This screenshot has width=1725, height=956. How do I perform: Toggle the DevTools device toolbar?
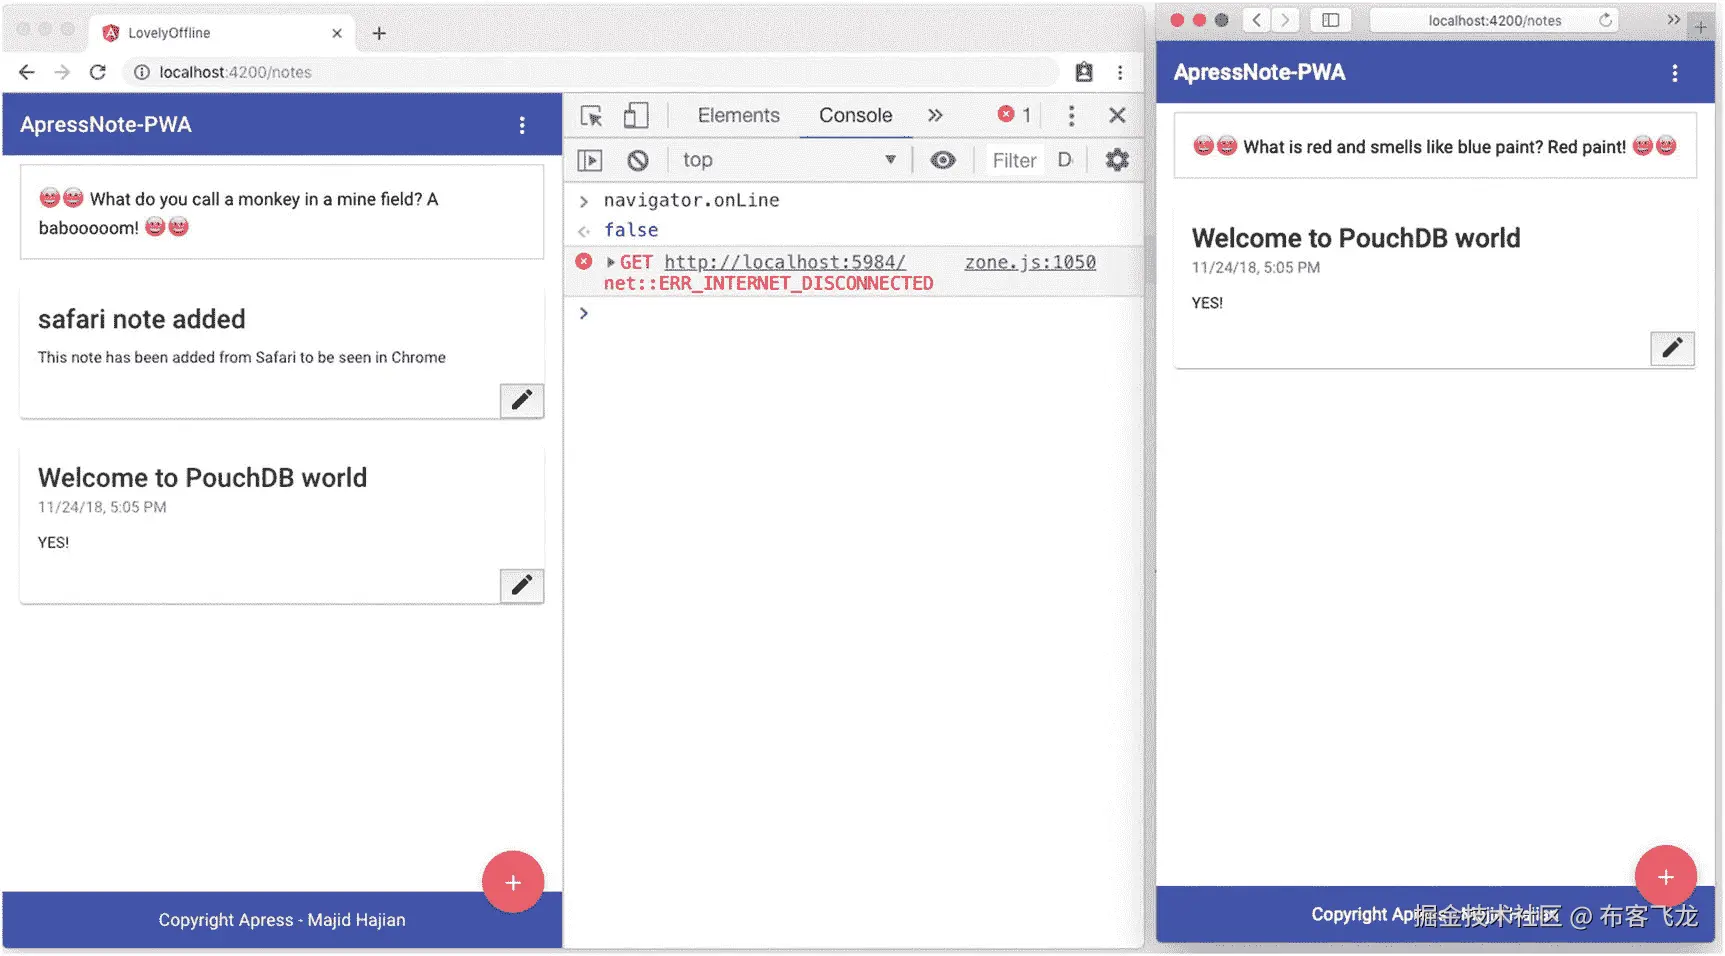pos(636,116)
